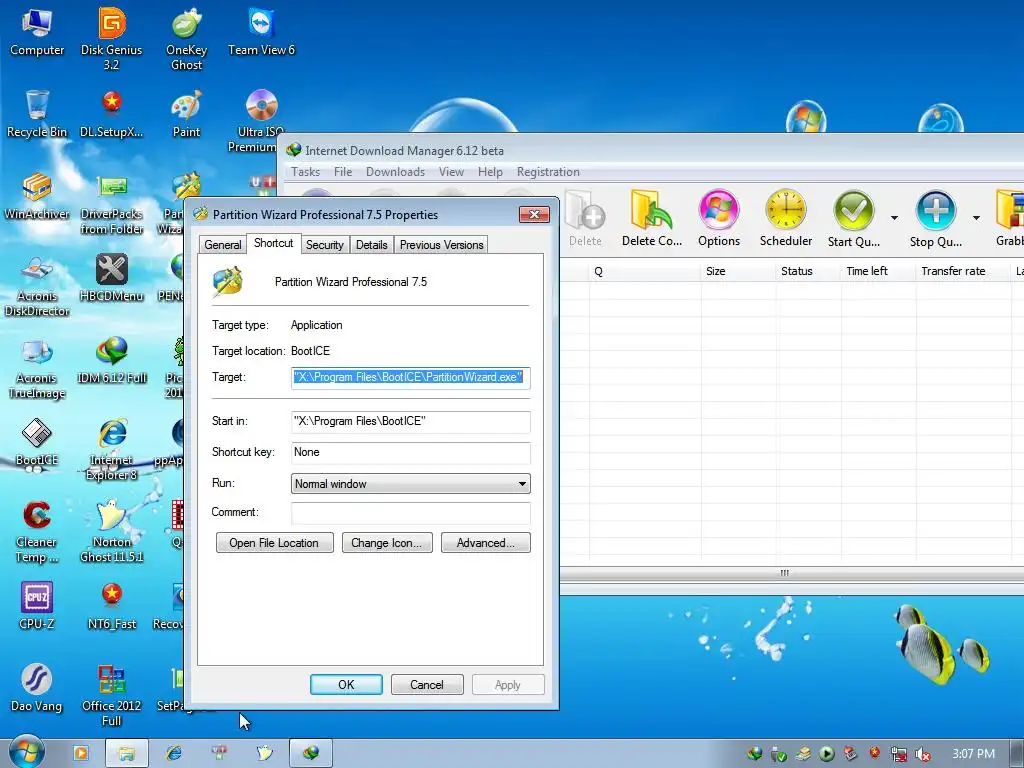Confirm the Properties dialog with OK

coord(346,684)
